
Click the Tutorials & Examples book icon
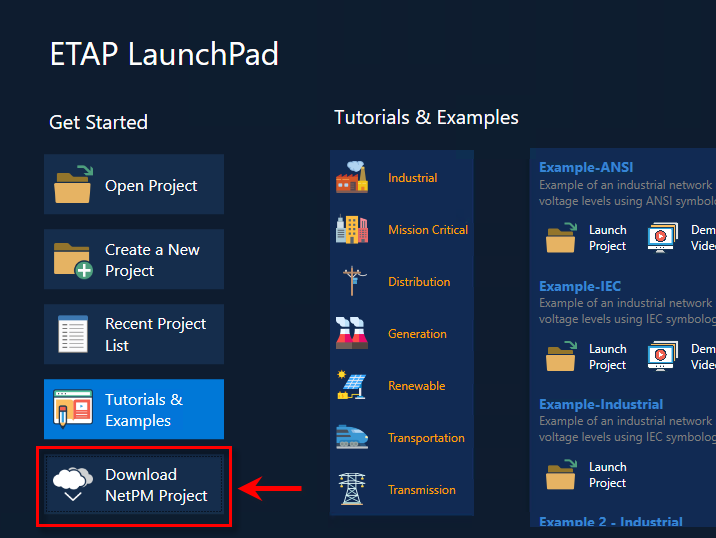coord(73,408)
